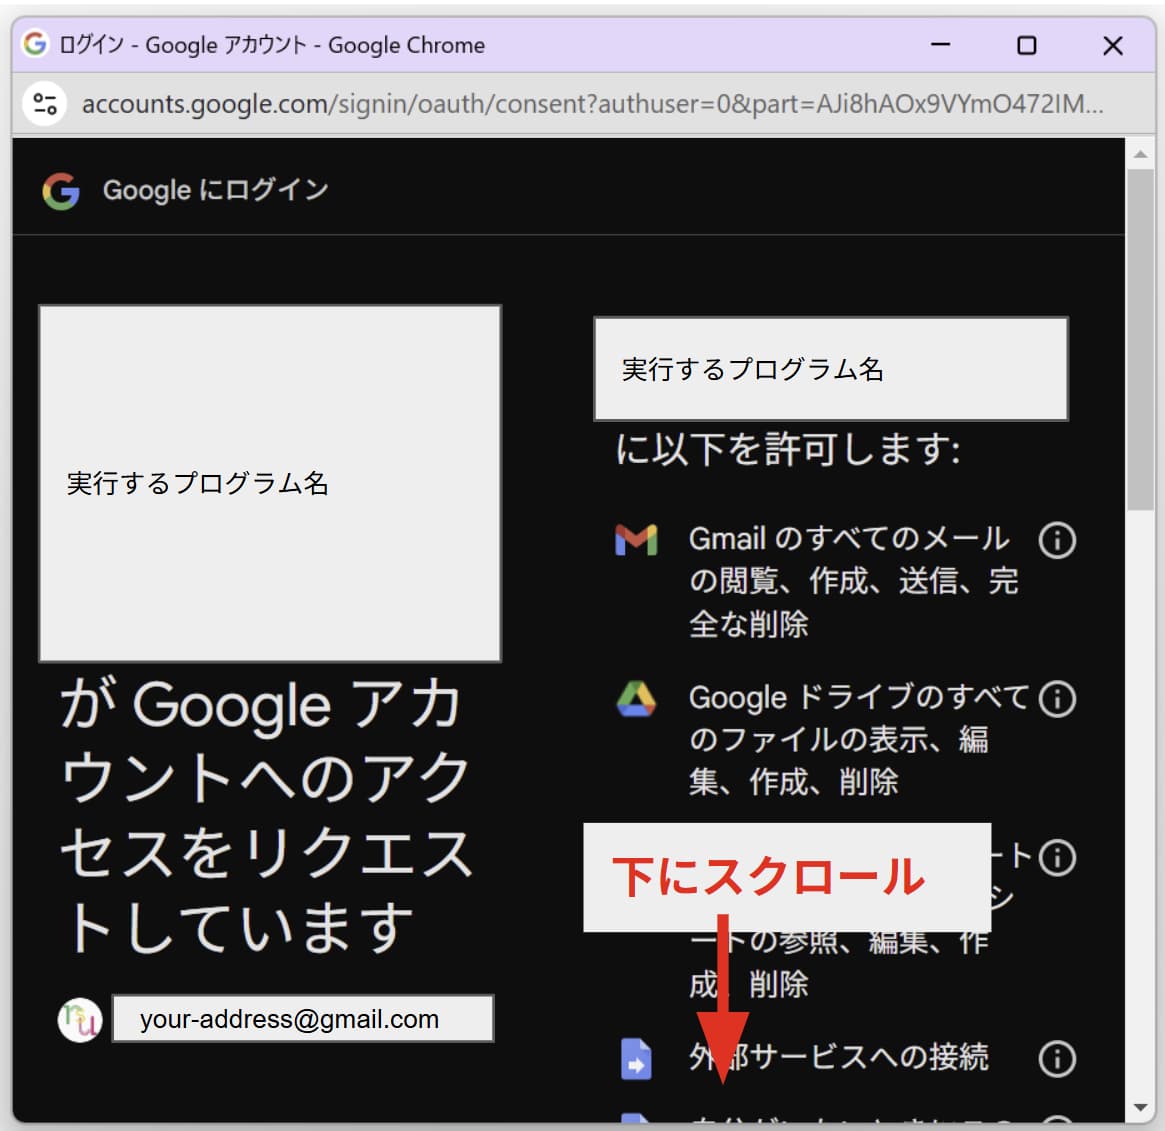Show info for the Google ドライブ permission
The image size is (1165, 1131).
[x=1057, y=699]
